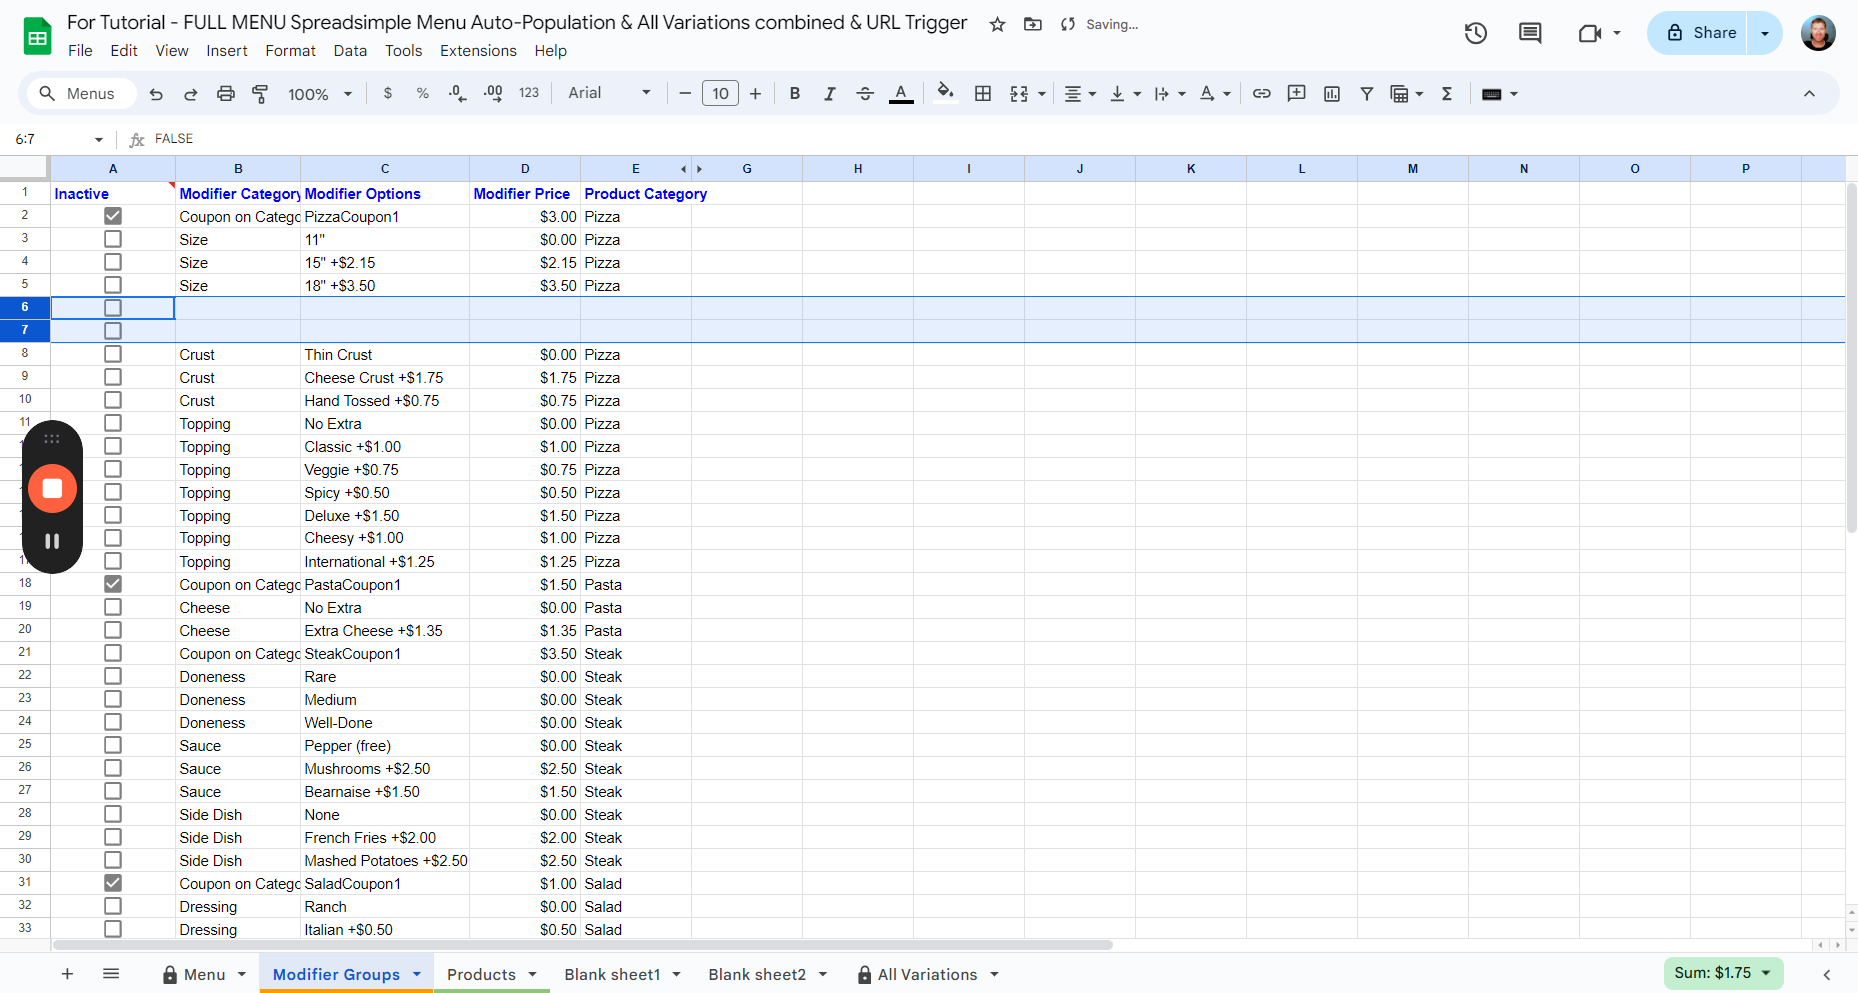This screenshot has height=993, width=1858.
Task: Format as percent icon
Action: pos(423,94)
